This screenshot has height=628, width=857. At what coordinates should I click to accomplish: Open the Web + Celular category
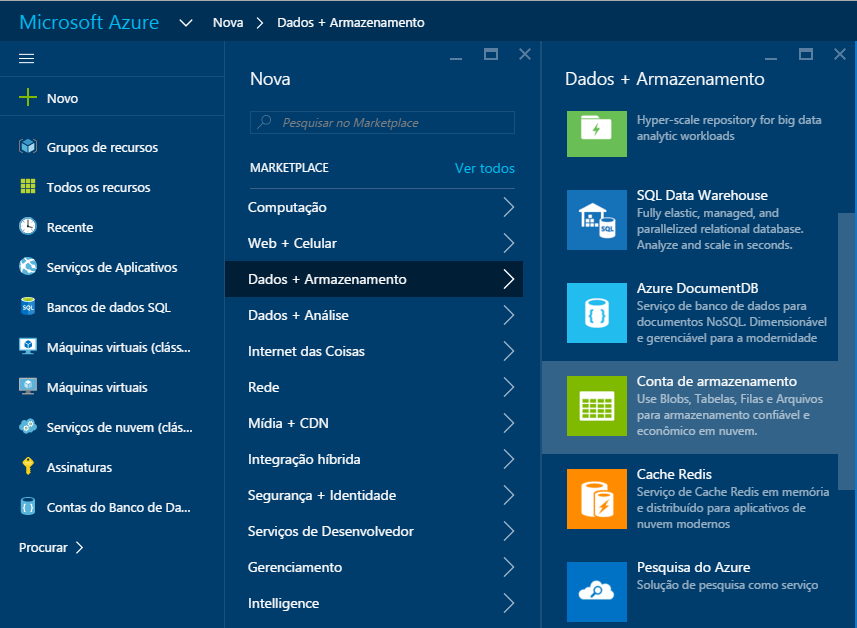coord(292,243)
